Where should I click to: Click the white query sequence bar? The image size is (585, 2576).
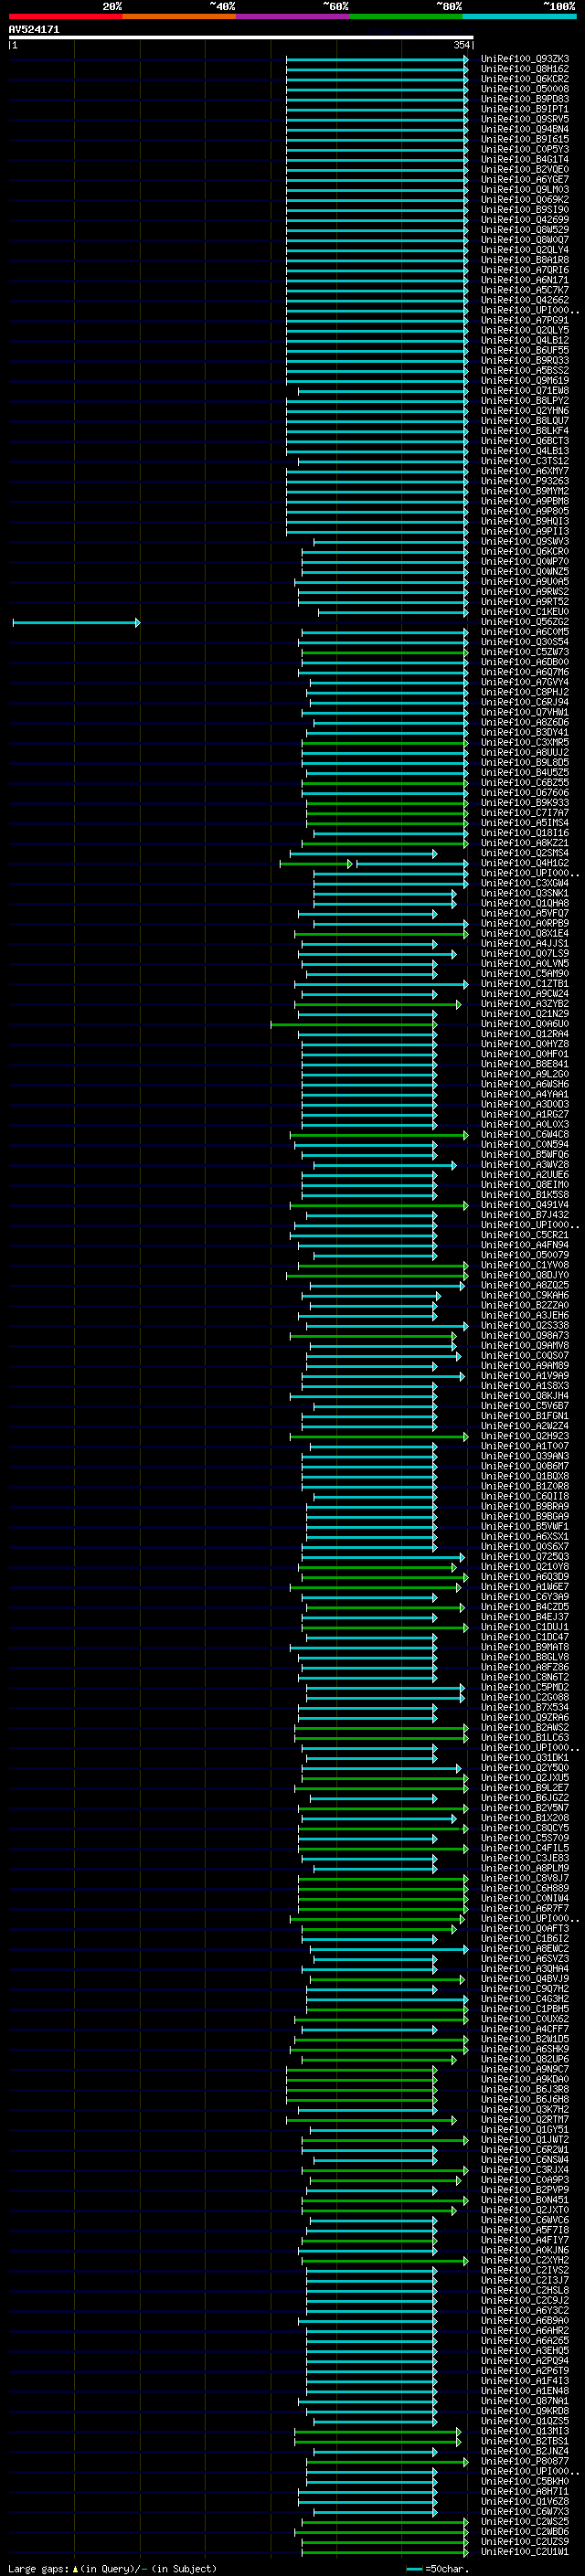(x=241, y=38)
